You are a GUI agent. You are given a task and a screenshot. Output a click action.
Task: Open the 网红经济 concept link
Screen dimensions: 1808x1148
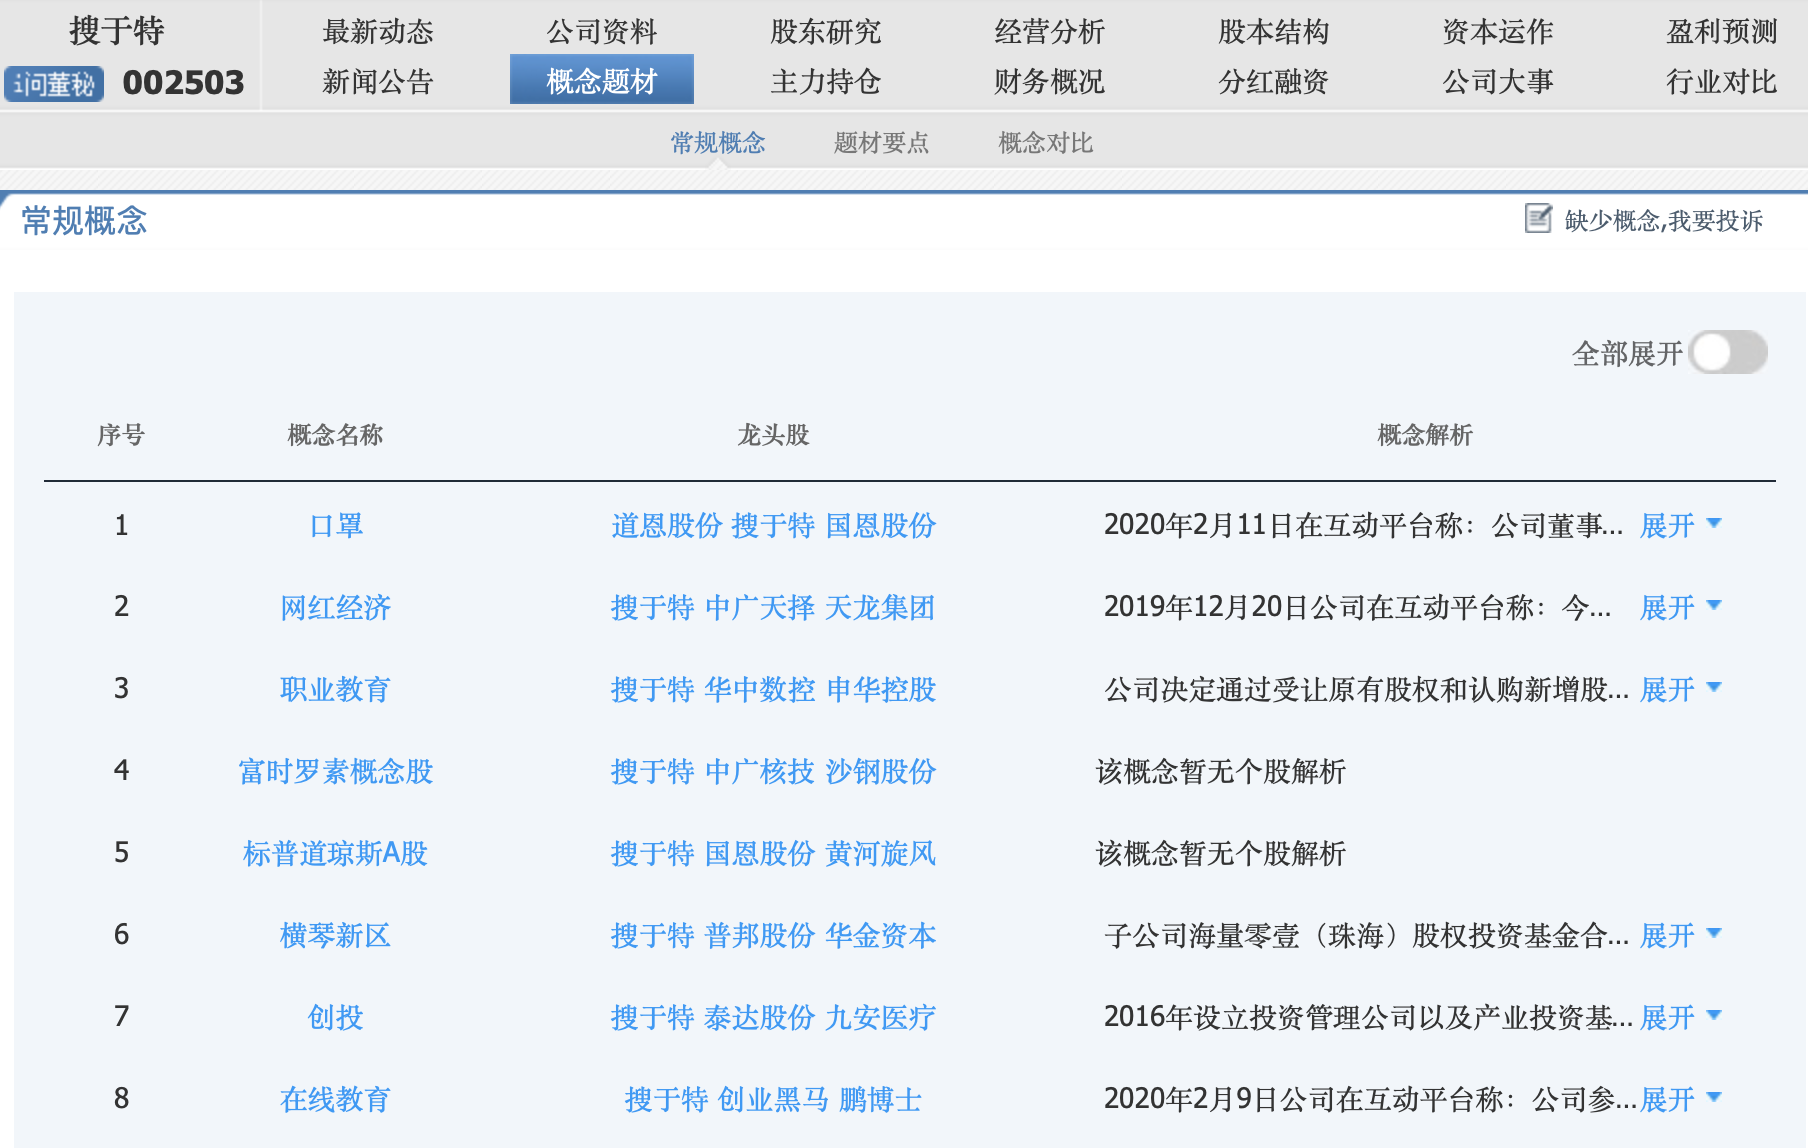(336, 607)
